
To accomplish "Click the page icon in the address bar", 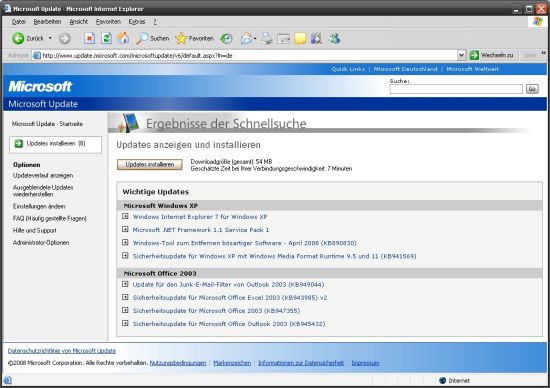I will point(36,55).
